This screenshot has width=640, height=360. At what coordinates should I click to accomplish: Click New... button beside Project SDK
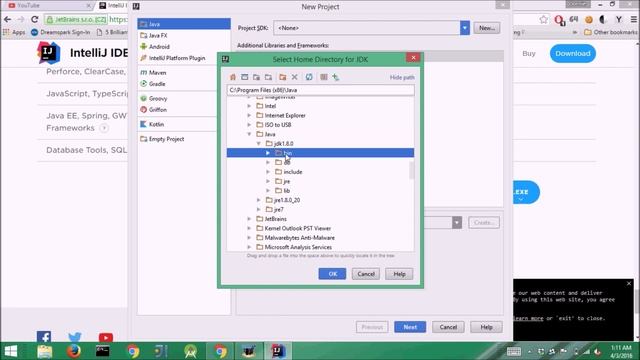coord(487,28)
